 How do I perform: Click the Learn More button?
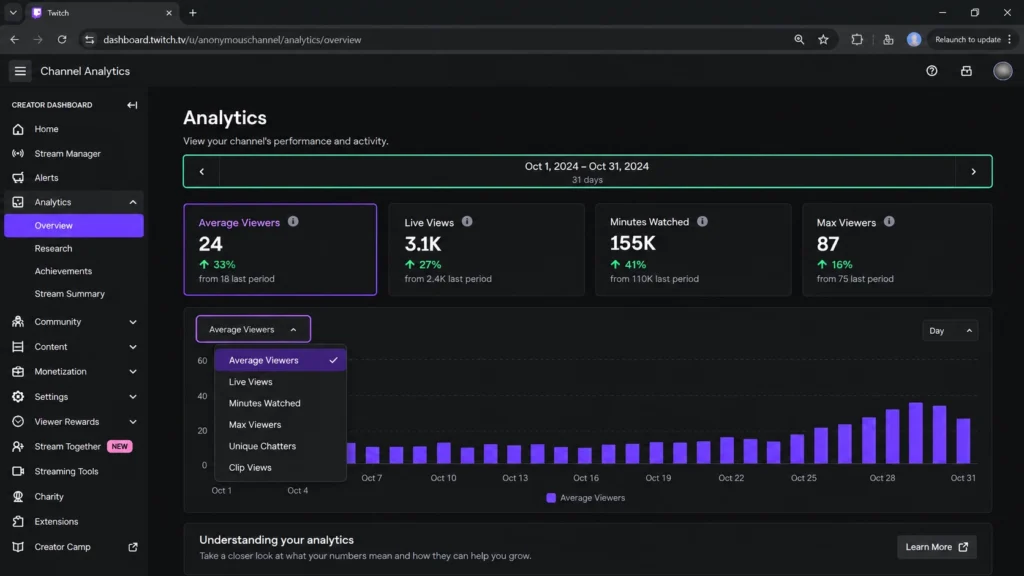tap(936, 547)
